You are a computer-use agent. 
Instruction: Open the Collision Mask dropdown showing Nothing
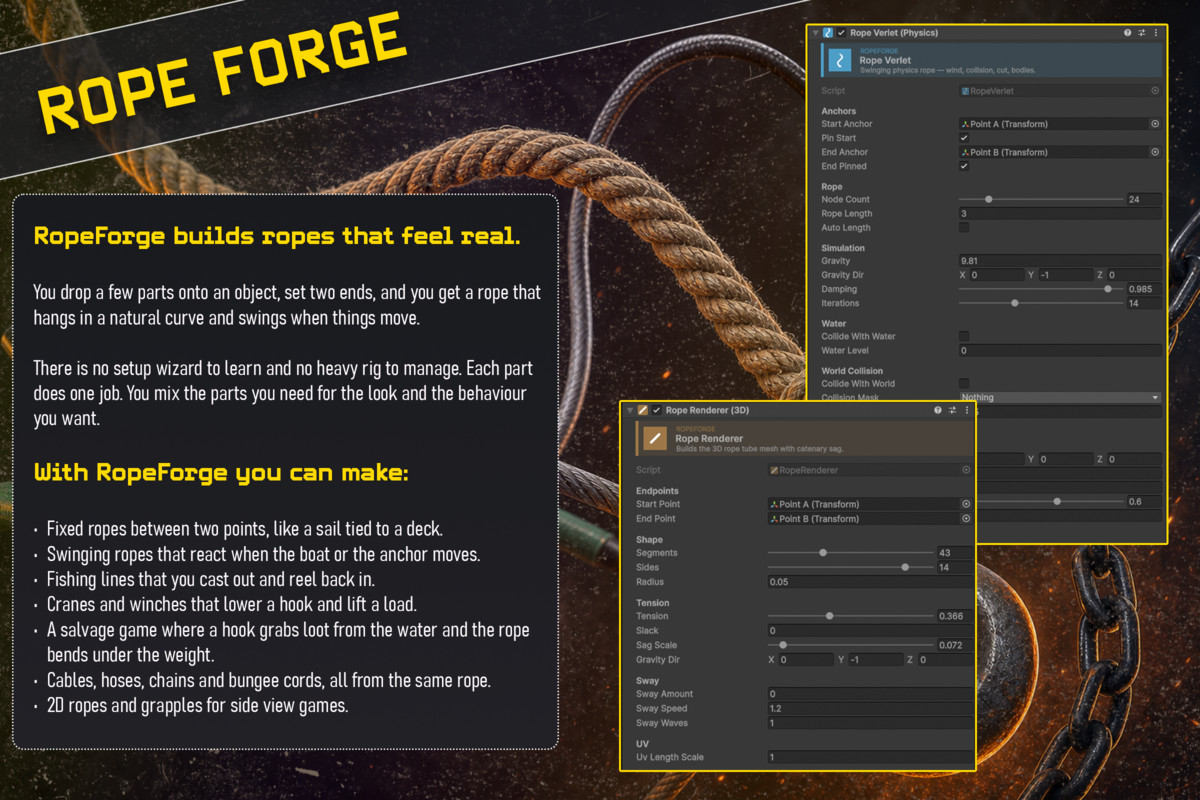point(1060,398)
